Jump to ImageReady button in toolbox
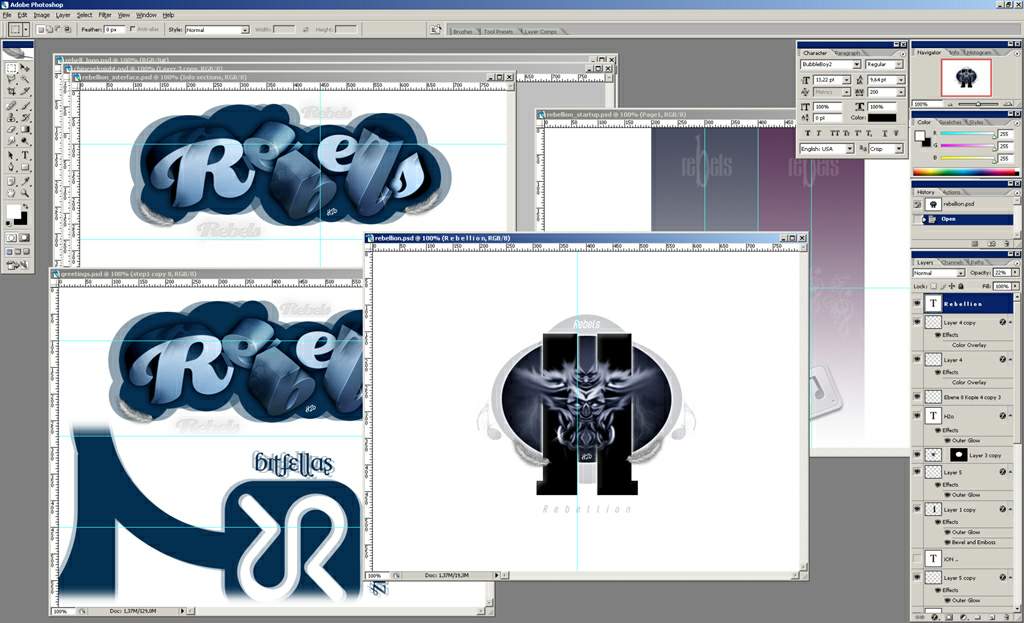 click(18, 264)
